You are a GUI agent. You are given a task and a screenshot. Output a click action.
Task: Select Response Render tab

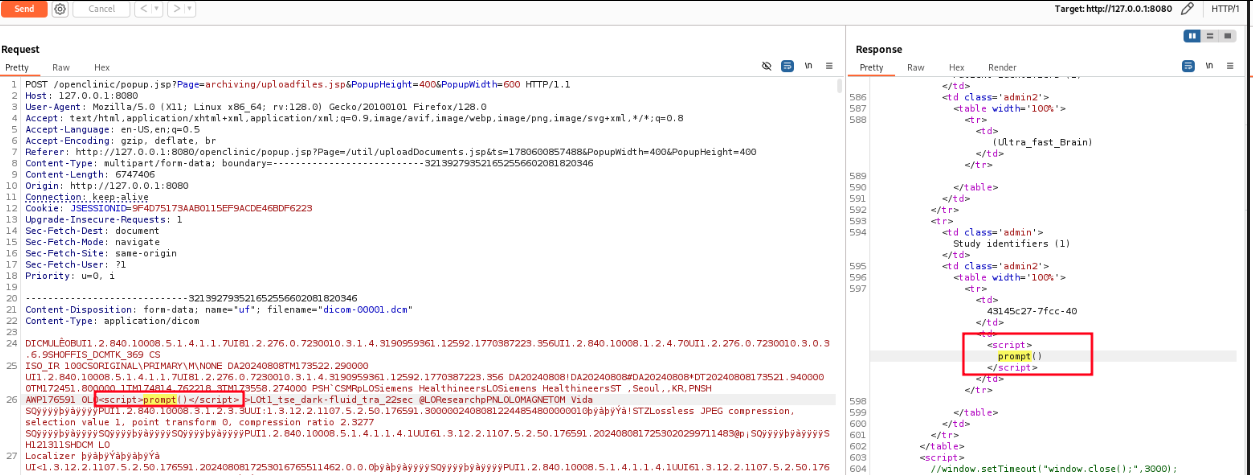1002,67
